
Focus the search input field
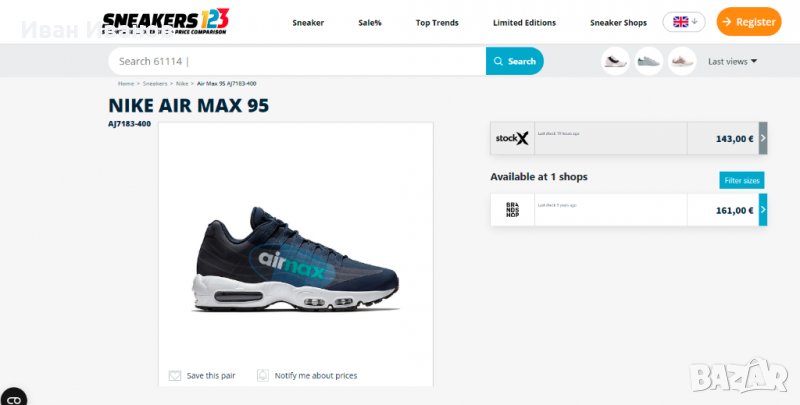pyautogui.click(x=297, y=61)
